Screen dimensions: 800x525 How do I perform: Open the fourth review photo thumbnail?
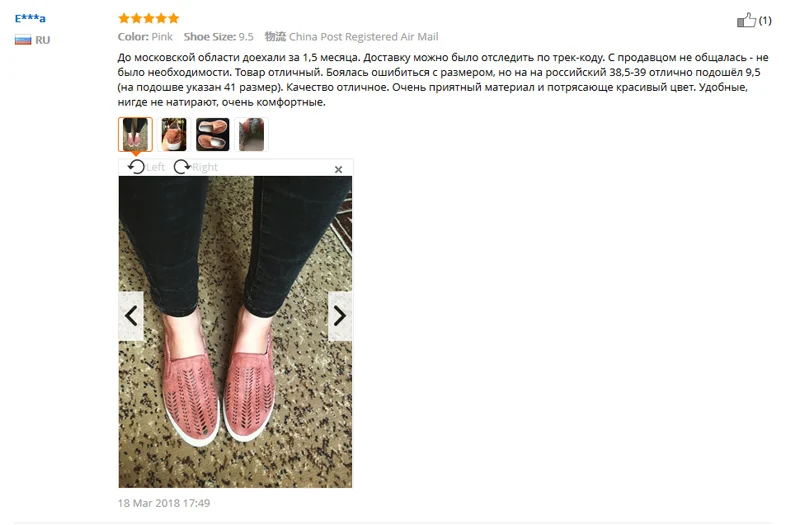(x=251, y=134)
